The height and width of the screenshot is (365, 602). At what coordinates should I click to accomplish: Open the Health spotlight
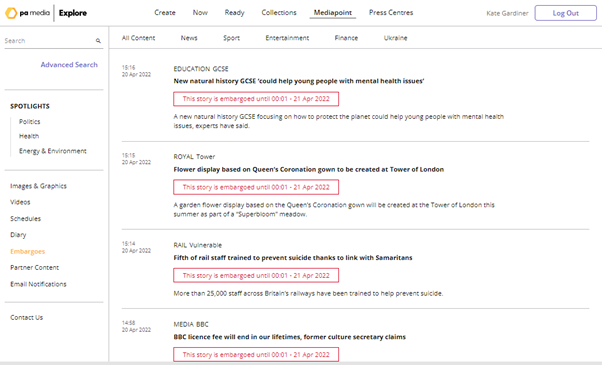(29, 136)
